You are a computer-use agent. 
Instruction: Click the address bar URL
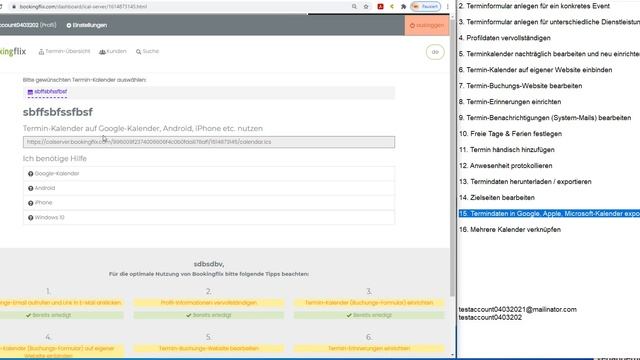click(x=83, y=7)
